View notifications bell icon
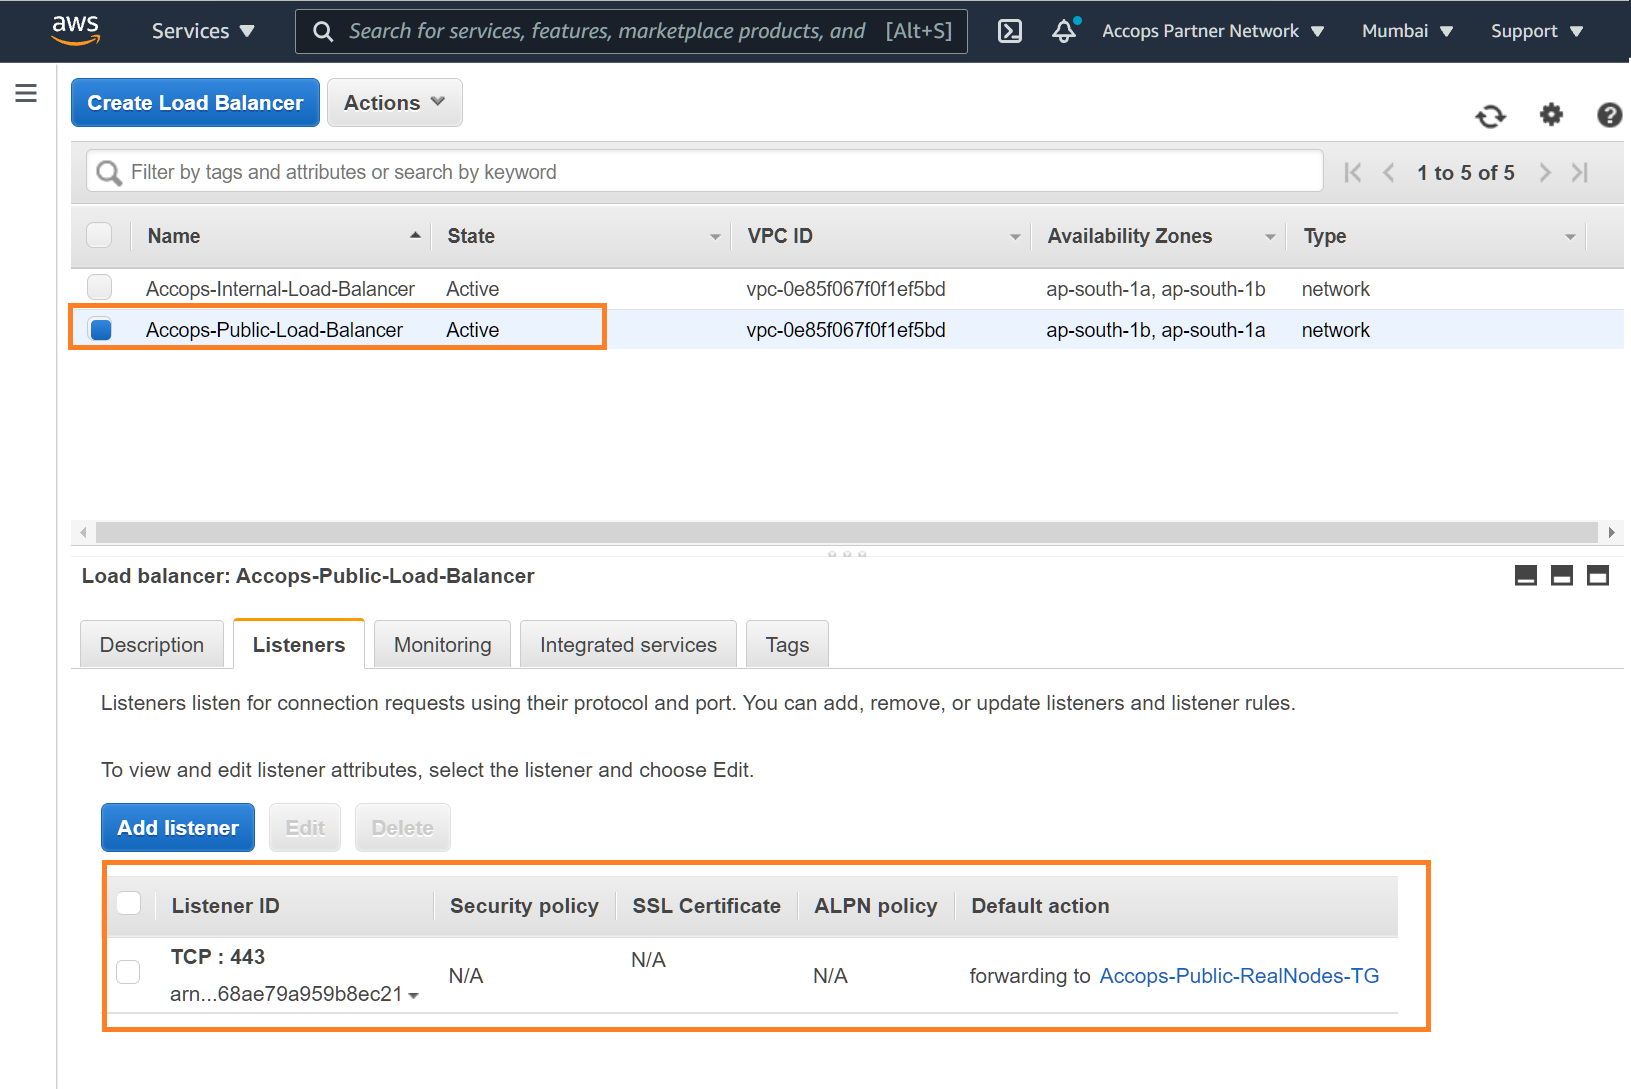 click(x=1065, y=30)
